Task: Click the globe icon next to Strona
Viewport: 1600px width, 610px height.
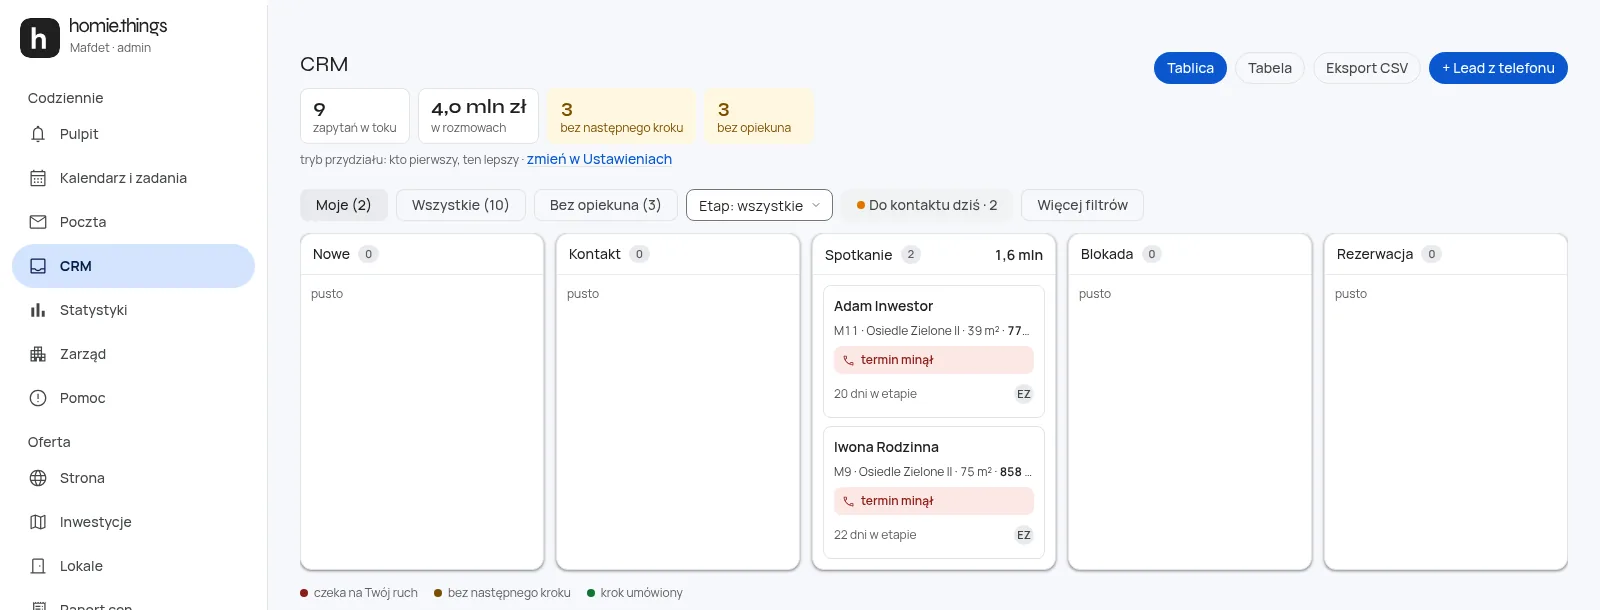Action: 38,478
